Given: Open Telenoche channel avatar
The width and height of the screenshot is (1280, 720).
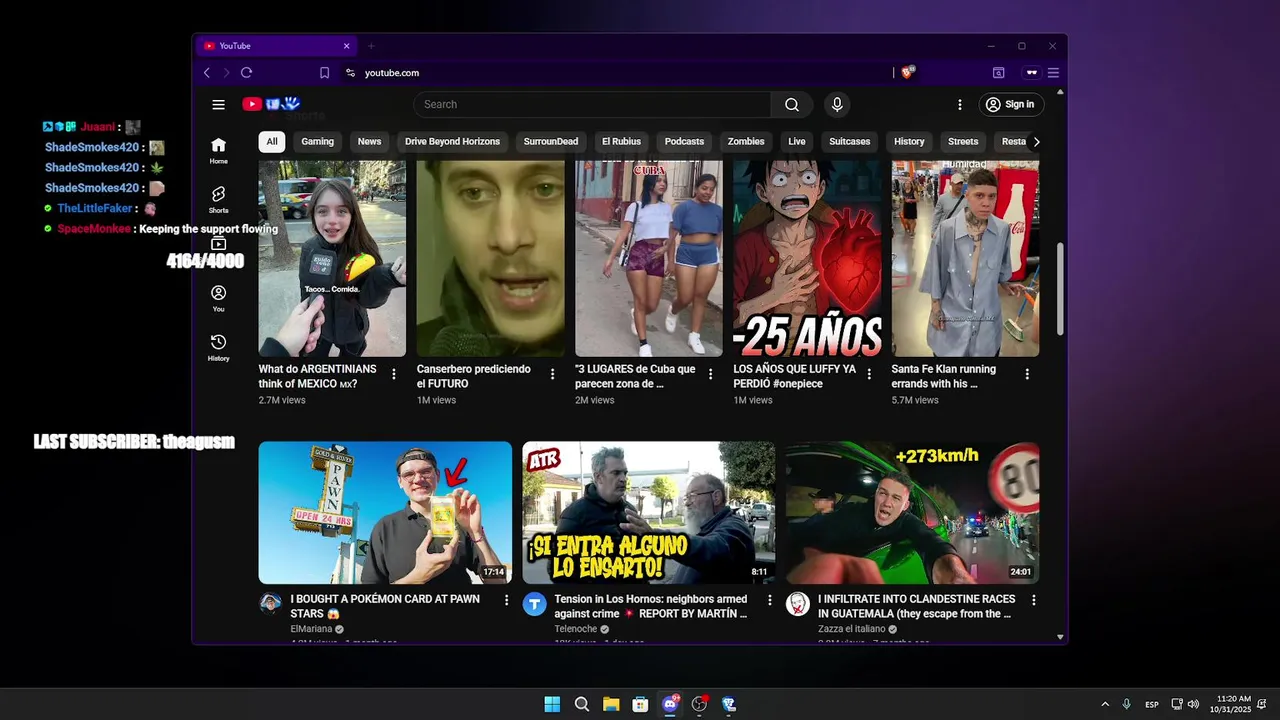Looking at the screenshot, I should (x=535, y=604).
